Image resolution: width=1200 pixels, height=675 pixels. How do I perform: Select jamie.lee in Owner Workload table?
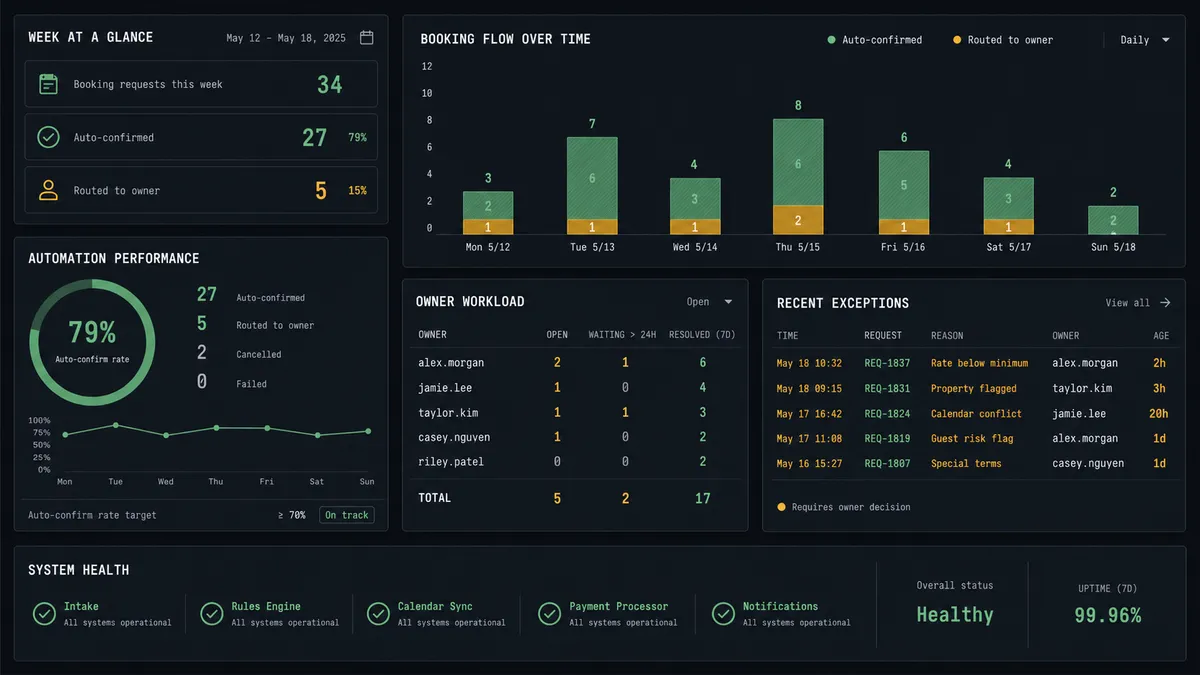pyautogui.click(x=445, y=388)
